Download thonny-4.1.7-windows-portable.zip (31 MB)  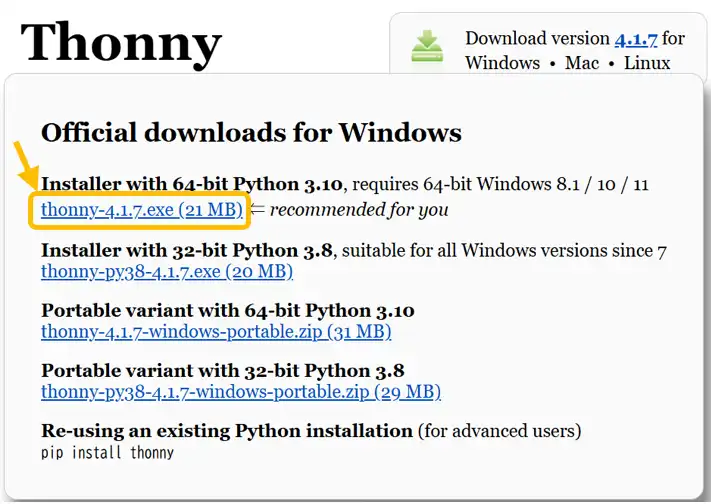(216, 332)
